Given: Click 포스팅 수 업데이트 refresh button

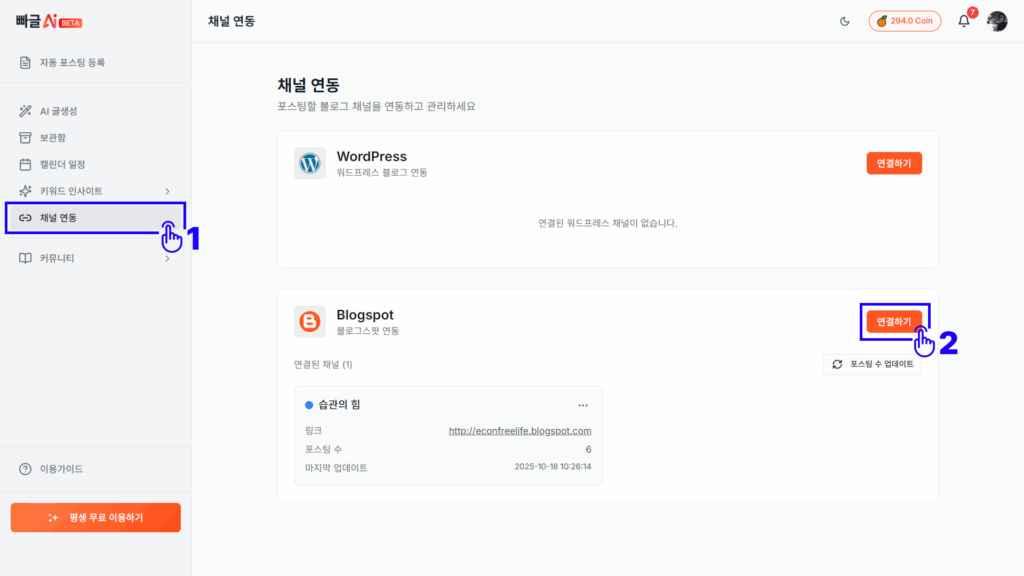Looking at the screenshot, I should pos(872,365).
